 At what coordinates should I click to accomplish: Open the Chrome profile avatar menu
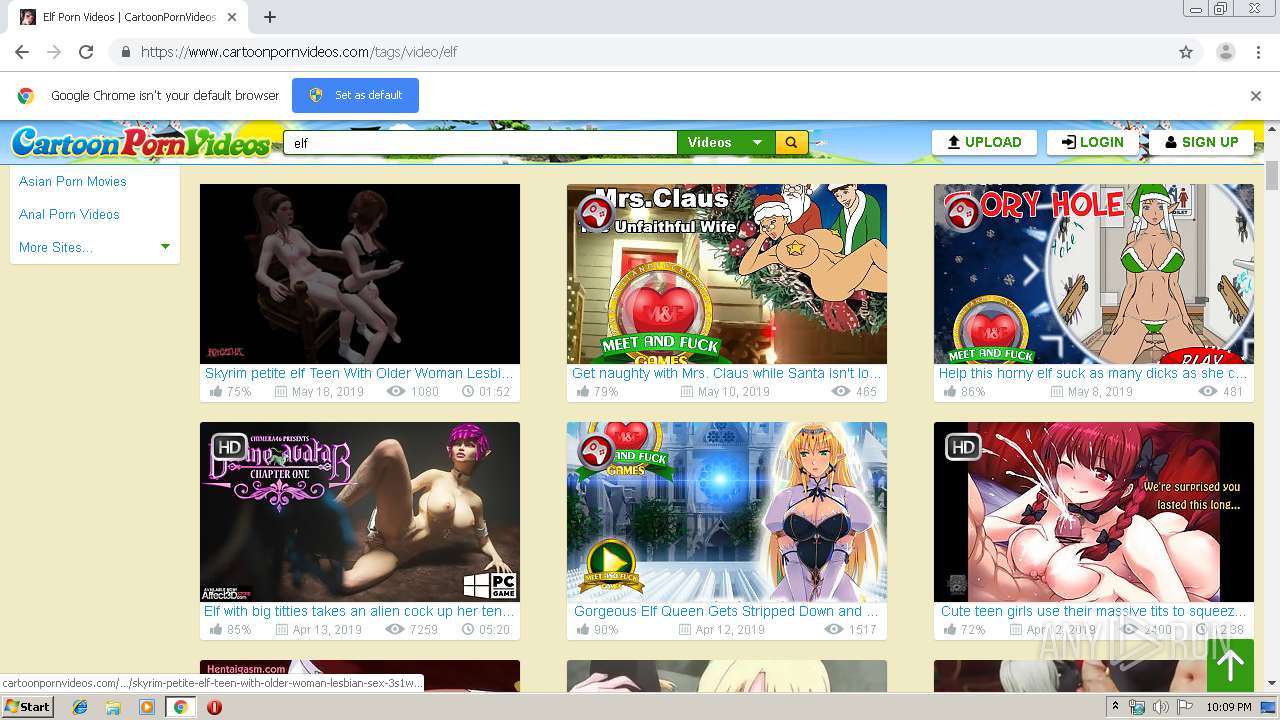point(1225,52)
